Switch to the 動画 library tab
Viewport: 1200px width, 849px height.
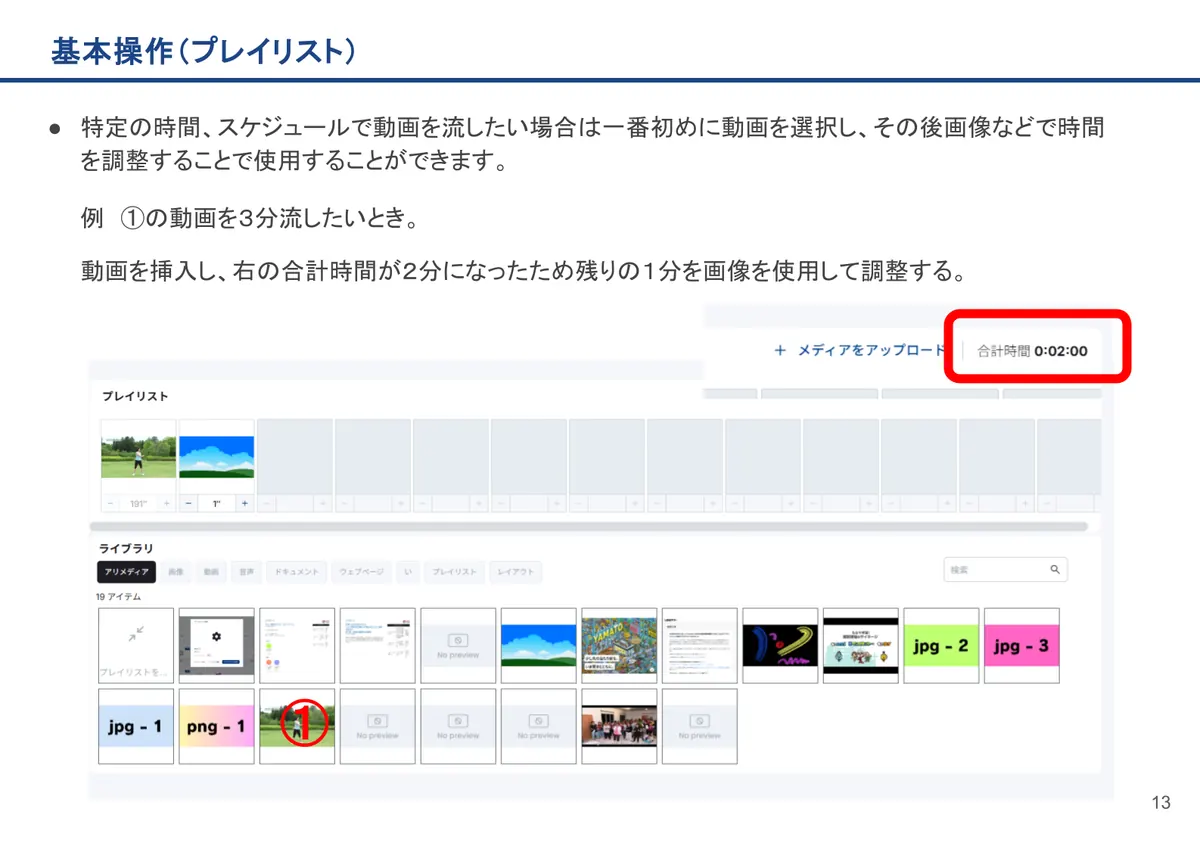pyautogui.click(x=210, y=572)
